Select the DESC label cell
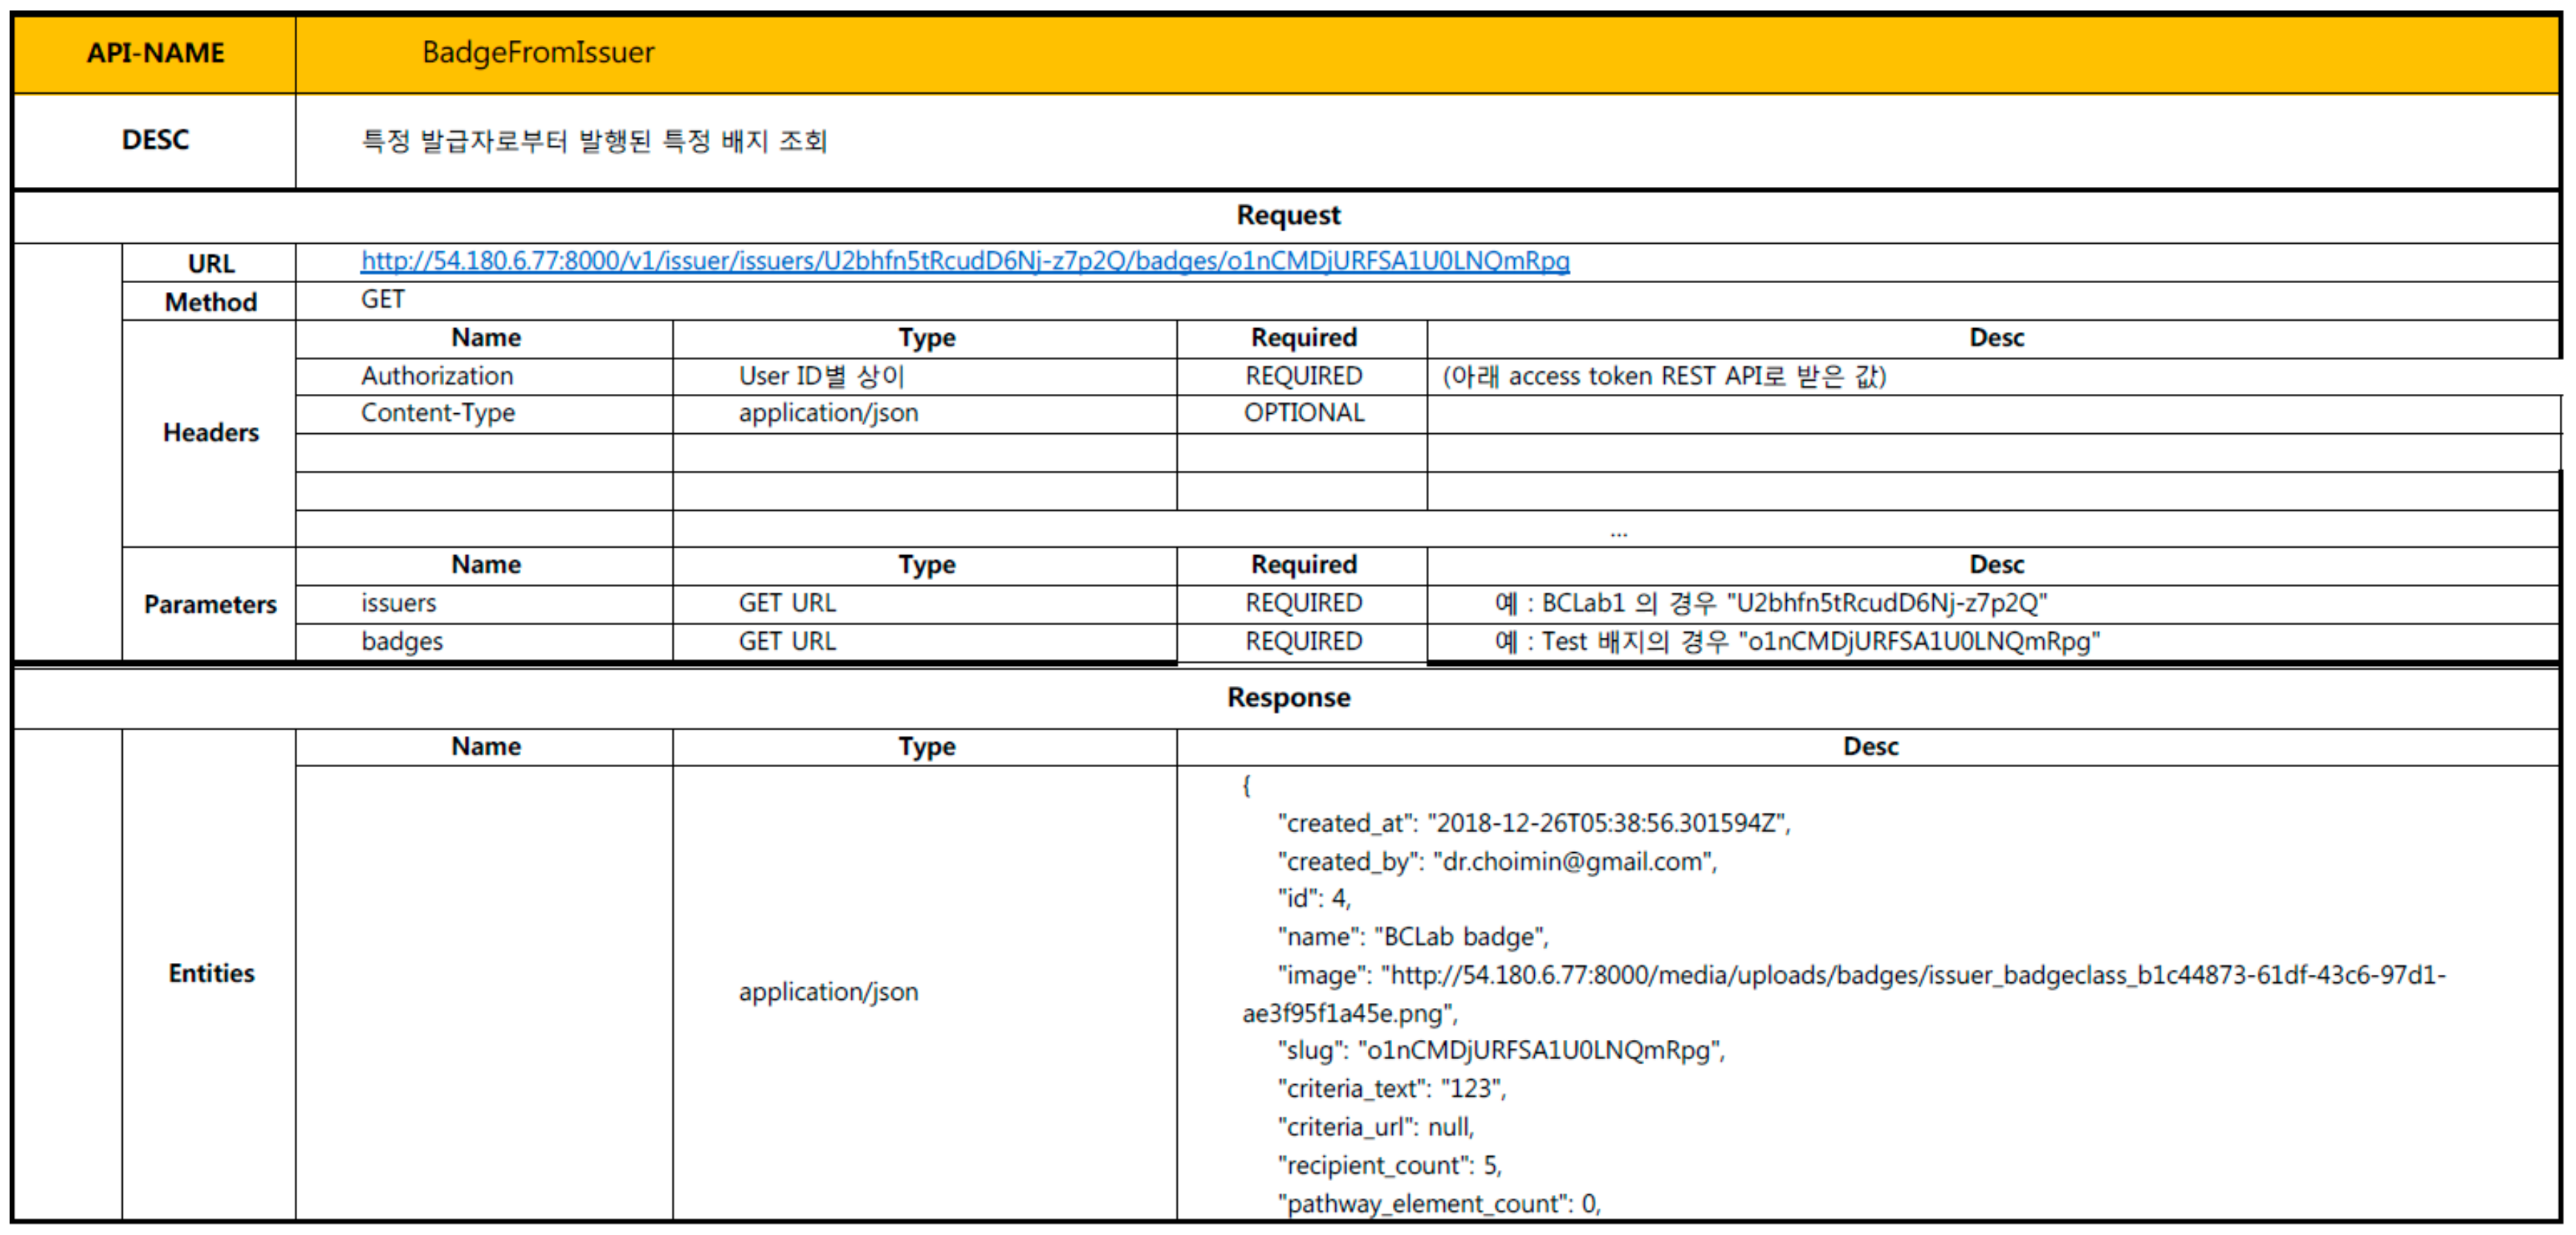This screenshot has height=1235, width=2576. [x=155, y=140]
